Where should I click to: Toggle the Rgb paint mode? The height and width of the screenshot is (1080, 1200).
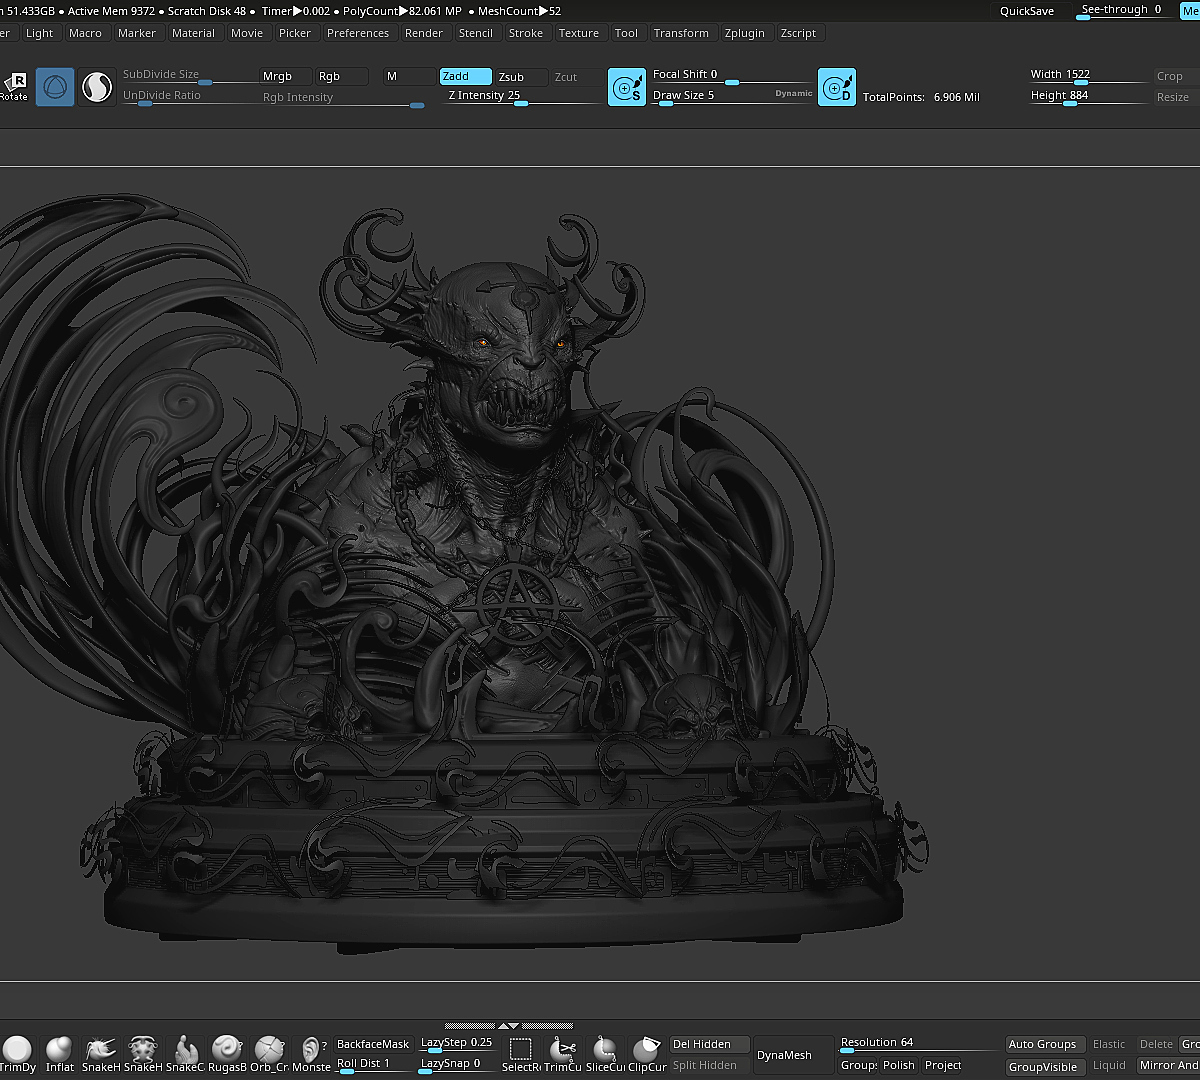[341, 76]
